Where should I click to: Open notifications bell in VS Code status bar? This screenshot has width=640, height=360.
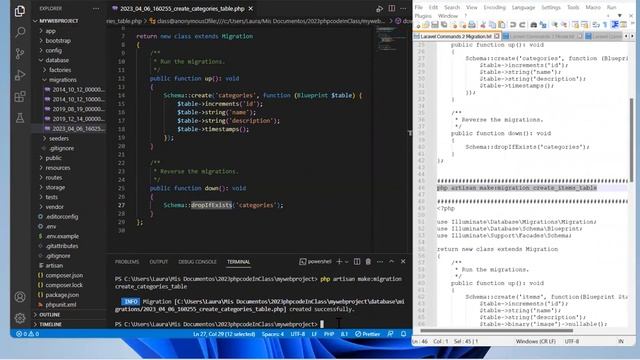click(x=403, y=334)
